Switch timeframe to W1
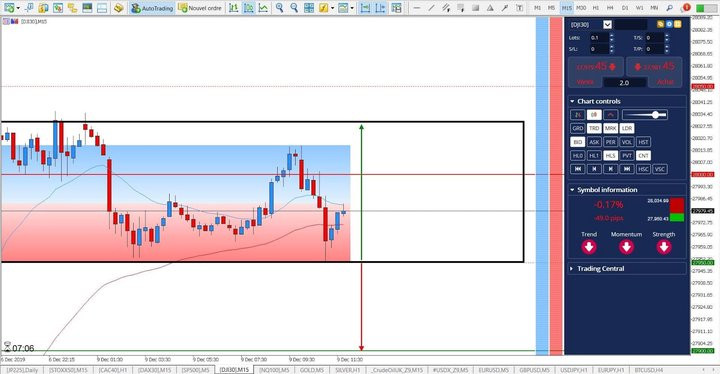Image resolution: width=720 pixels, height=374 pixels. [x=640, y=8]
